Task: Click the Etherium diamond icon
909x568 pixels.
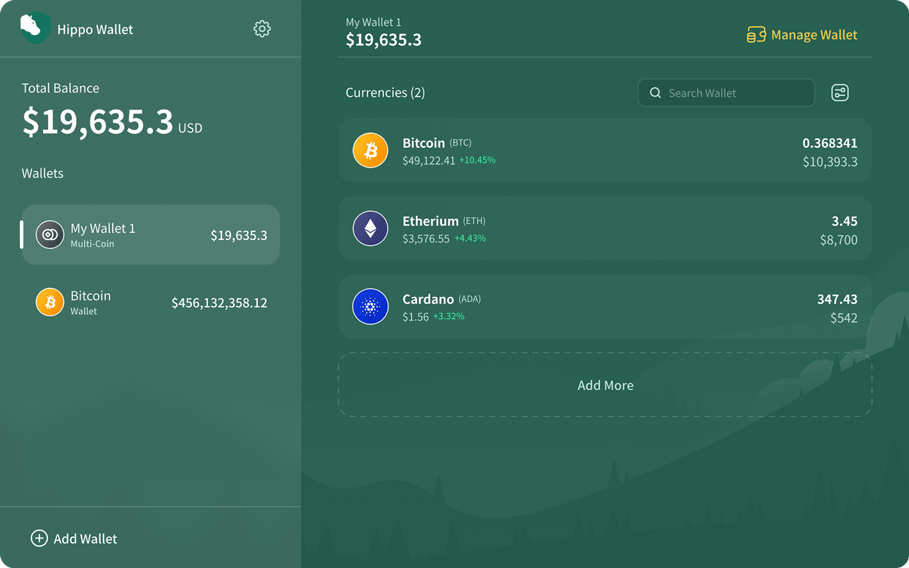Action: pyautogui.click(x=370, y=229)
